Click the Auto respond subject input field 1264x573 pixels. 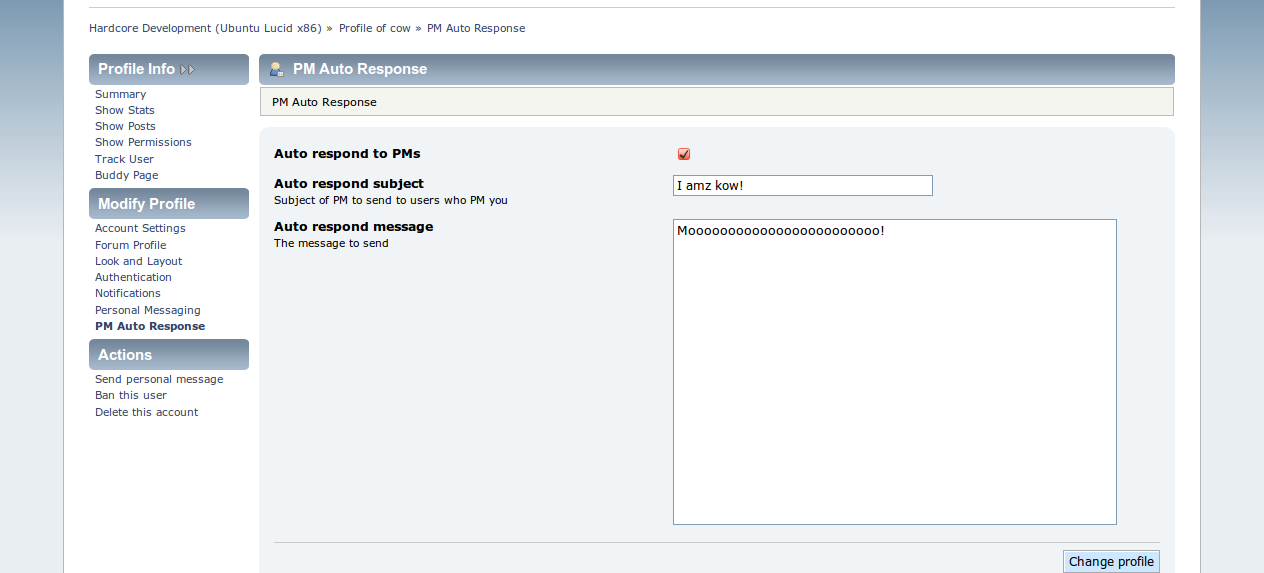pos(802,186)
